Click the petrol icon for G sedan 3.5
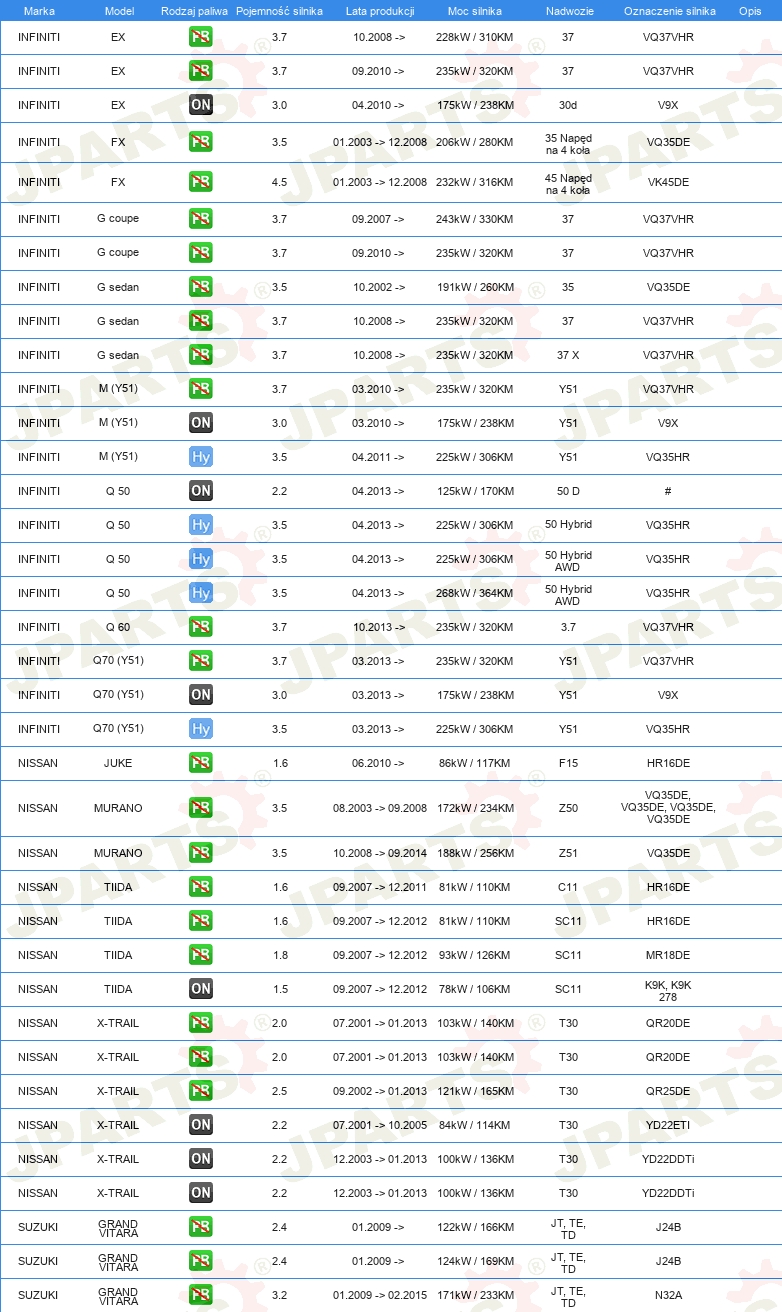The image size is (782, 1312). click(201, 287)
